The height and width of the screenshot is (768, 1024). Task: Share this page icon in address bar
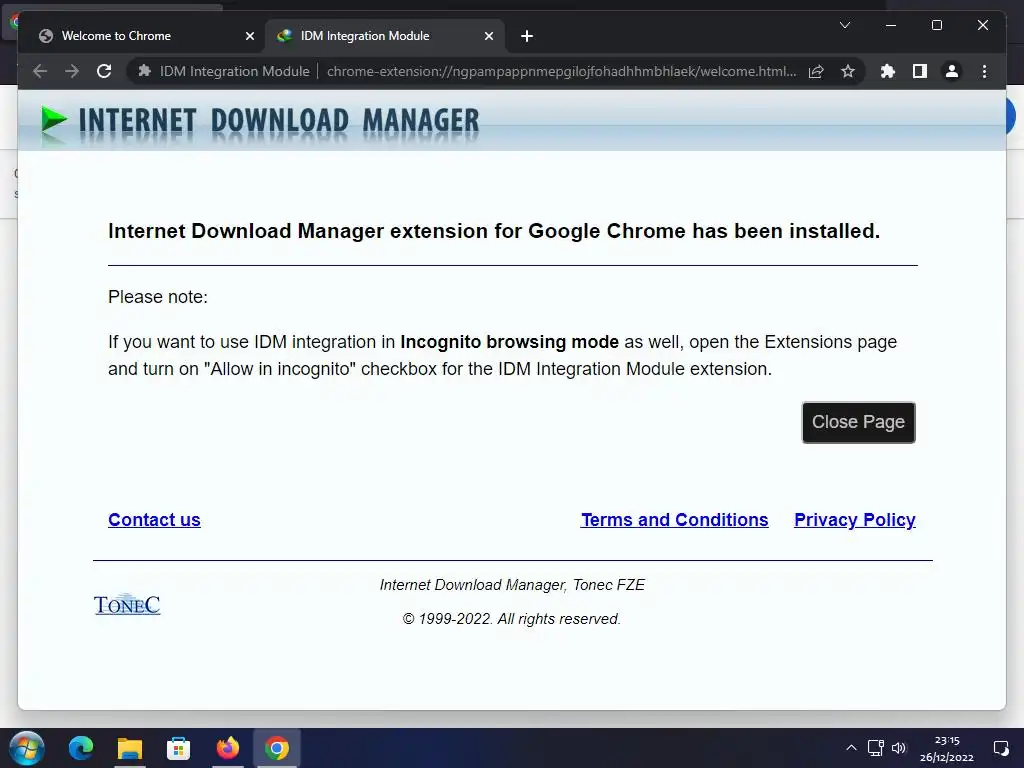click(x=816, y=71)
